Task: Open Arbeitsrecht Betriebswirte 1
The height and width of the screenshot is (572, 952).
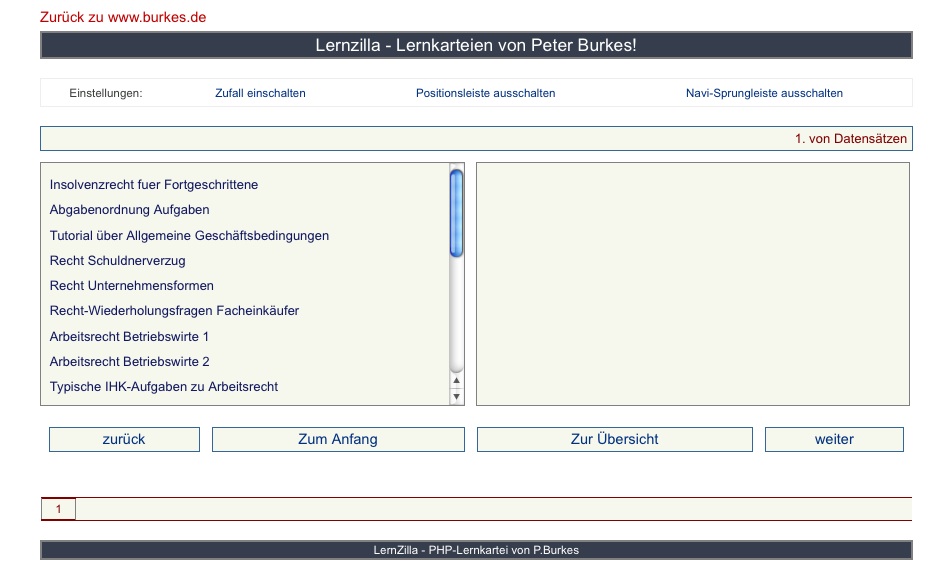Action: click(x=129, y=336)
